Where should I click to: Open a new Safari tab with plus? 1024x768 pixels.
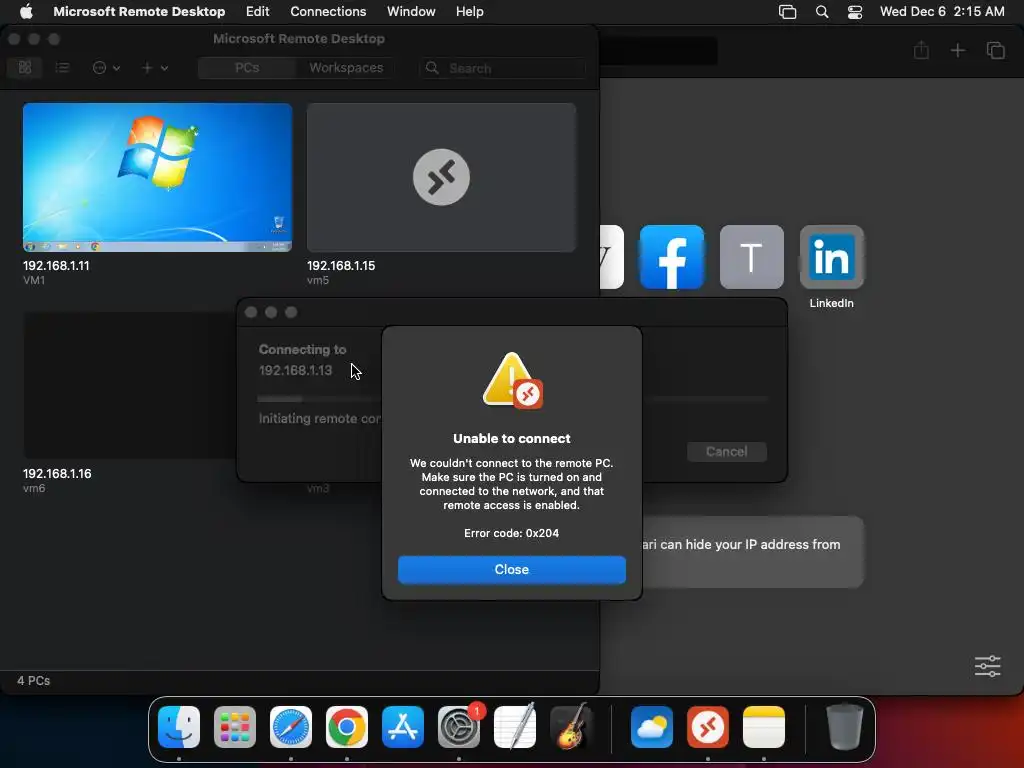[957, 50]
